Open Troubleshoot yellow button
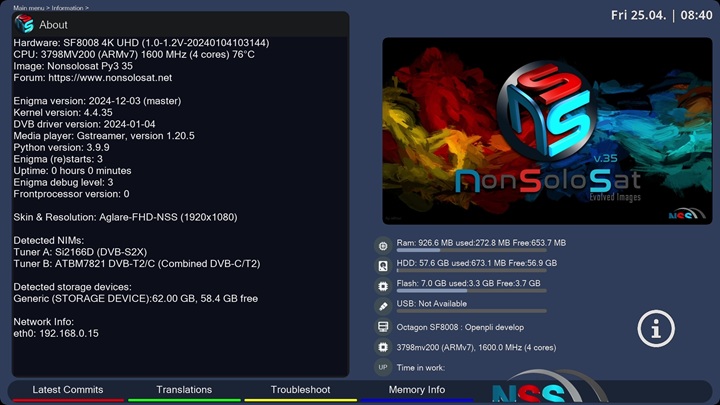 pyautogui.click(x=300, y=391)
